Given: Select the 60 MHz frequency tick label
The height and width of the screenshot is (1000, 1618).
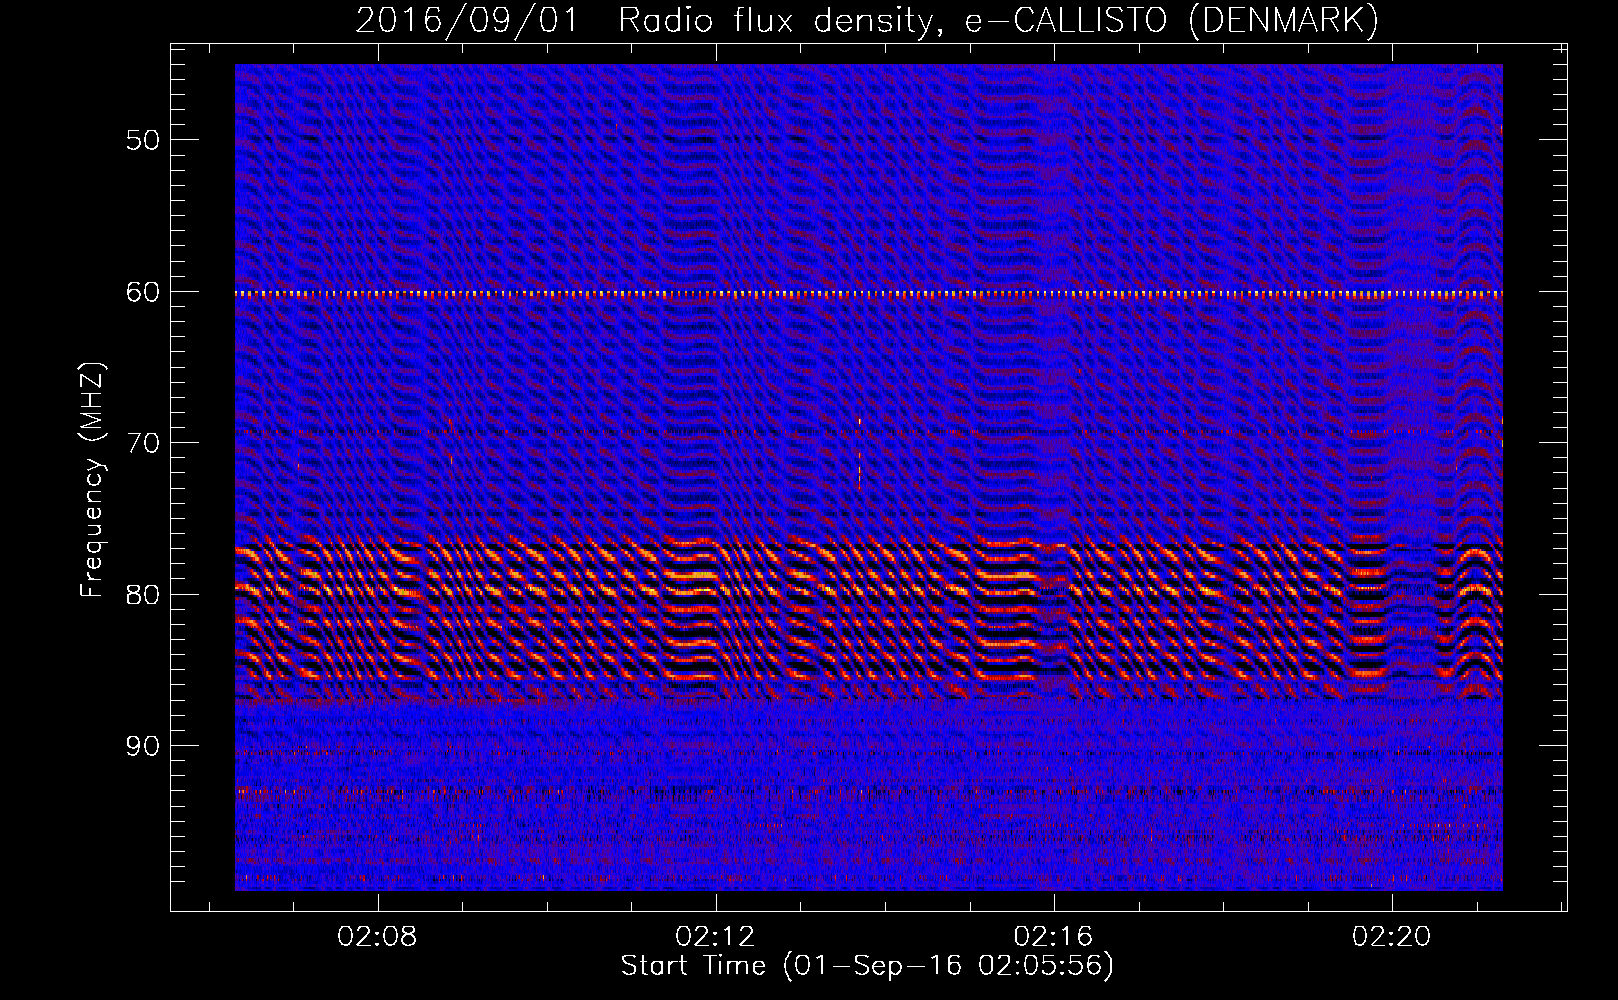Looking at the screenshot, I should [143, 291].
